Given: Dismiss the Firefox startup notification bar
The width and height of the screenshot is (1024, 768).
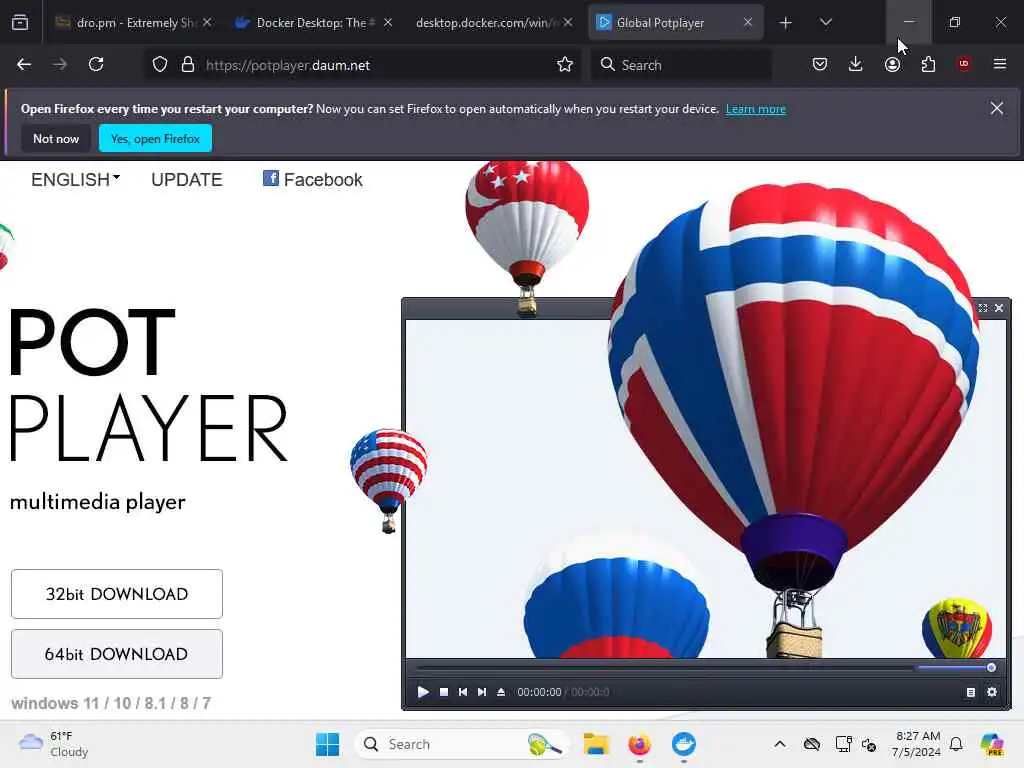Looking at the screenshot, I should tap(997, 108).
